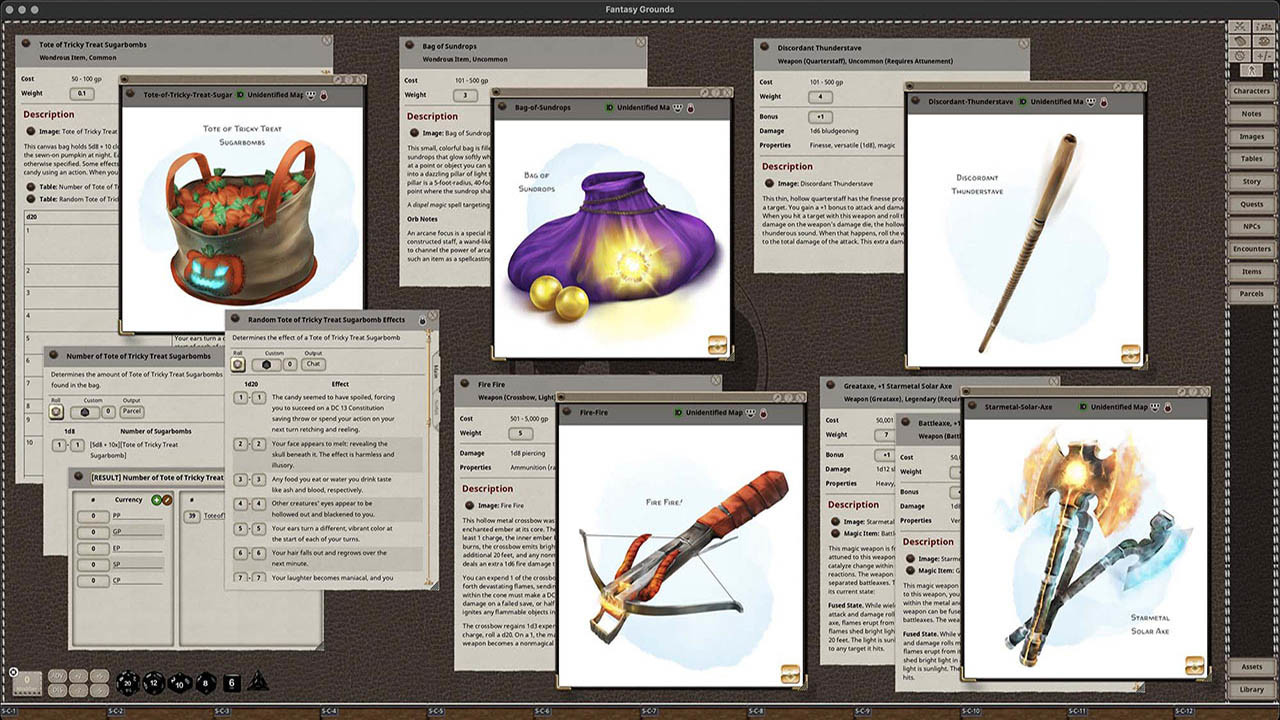Switch to the S-C-7 tab at the bottom
Image resolution: width=1280 pixels, height=720 pixels.
point(648,712)
